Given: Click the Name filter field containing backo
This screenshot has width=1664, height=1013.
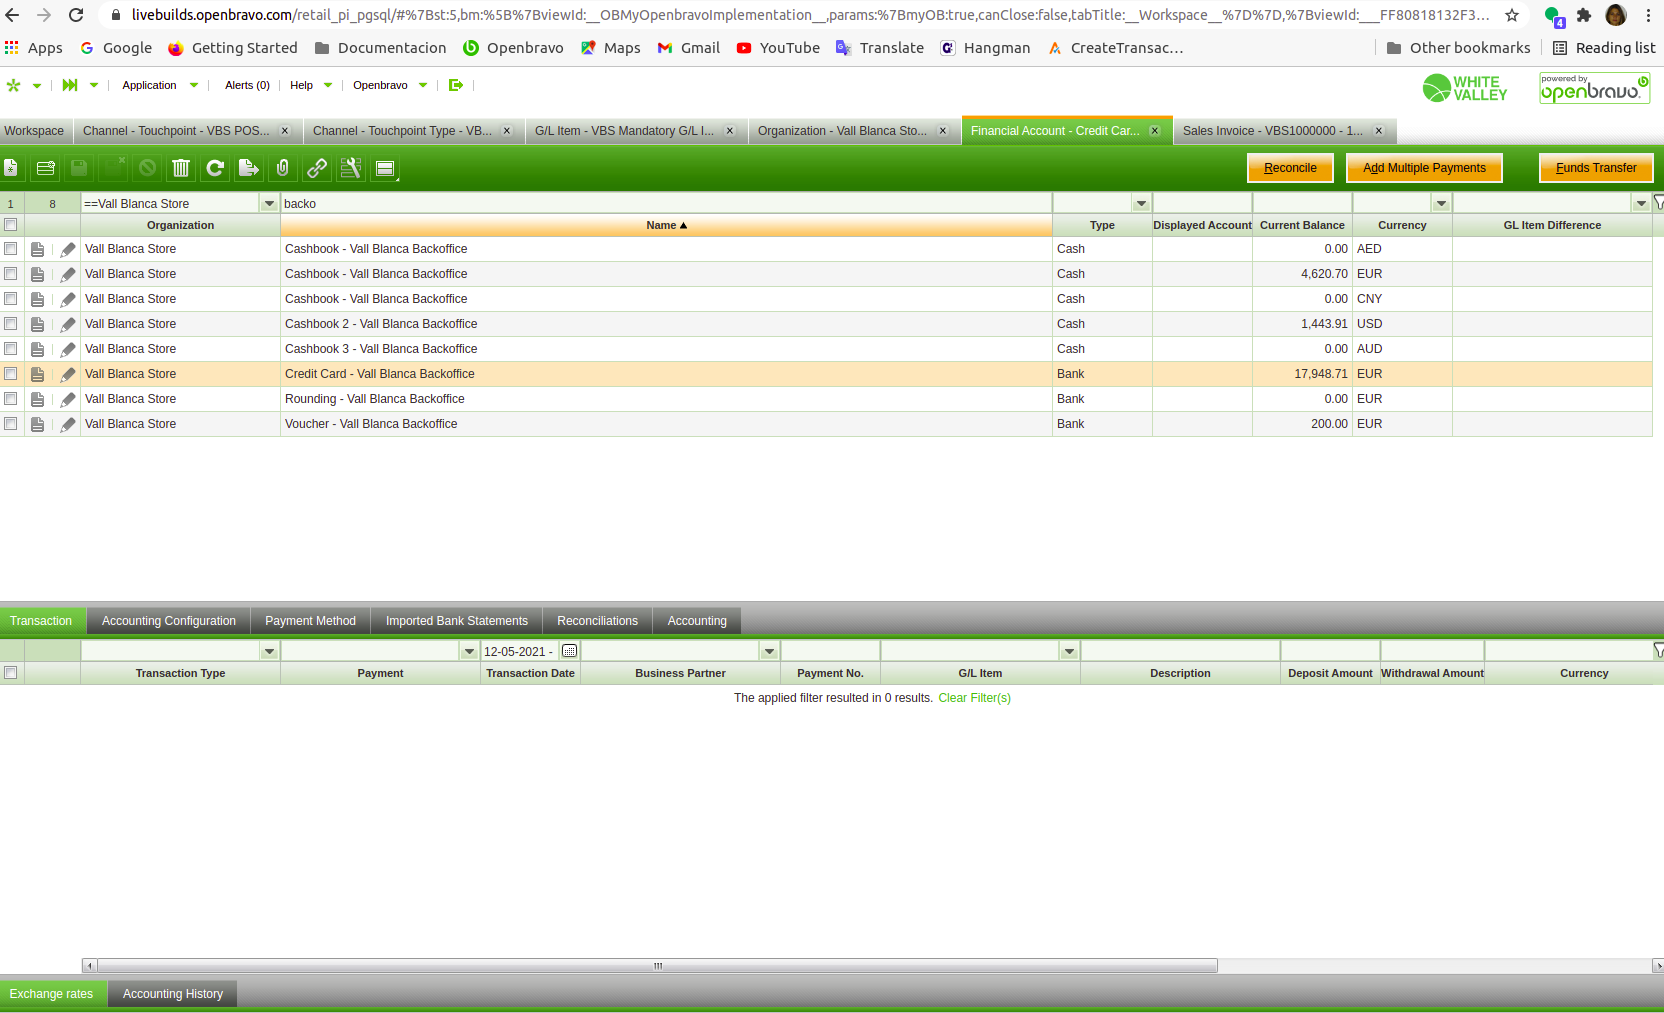Looking at the screenshot, I should [666, 203].
